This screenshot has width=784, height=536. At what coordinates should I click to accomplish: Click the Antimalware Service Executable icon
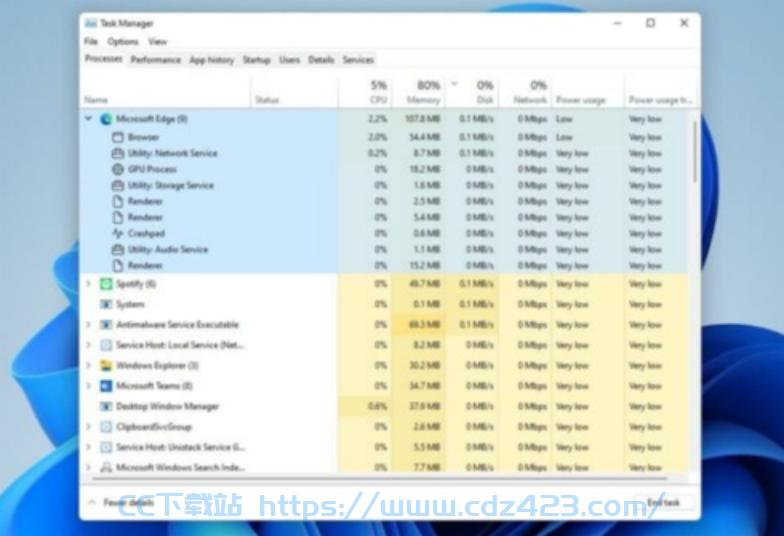106,324
